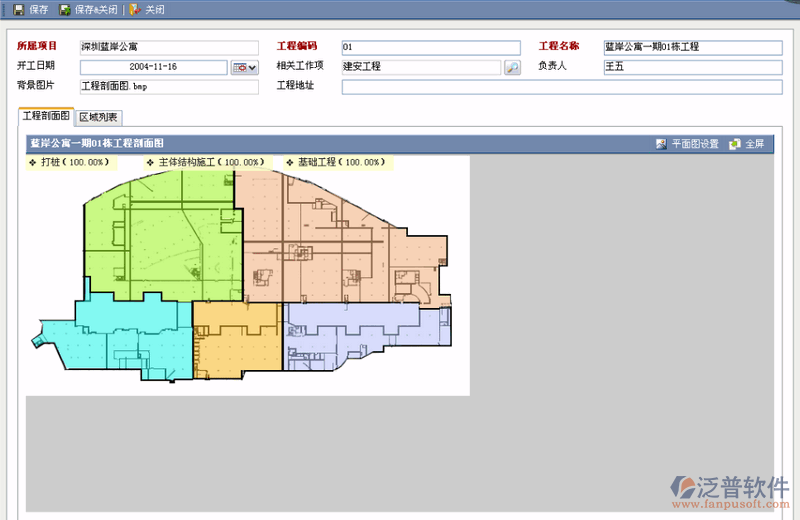
Task: Switch to the 区域列表 tab
Action: click(x=98, y=117)
